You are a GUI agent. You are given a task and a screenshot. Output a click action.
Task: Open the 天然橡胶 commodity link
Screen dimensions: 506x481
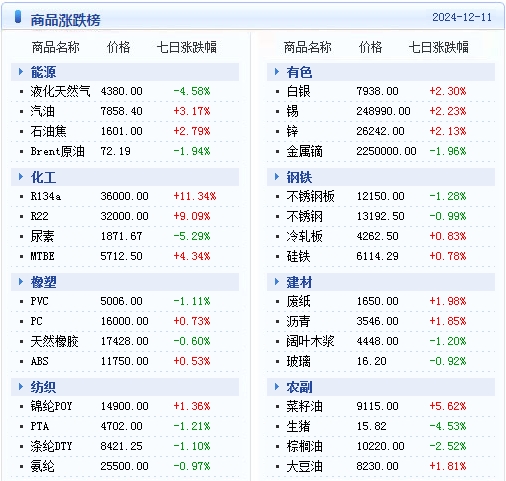pyautogui.click(x=54, y=341)
